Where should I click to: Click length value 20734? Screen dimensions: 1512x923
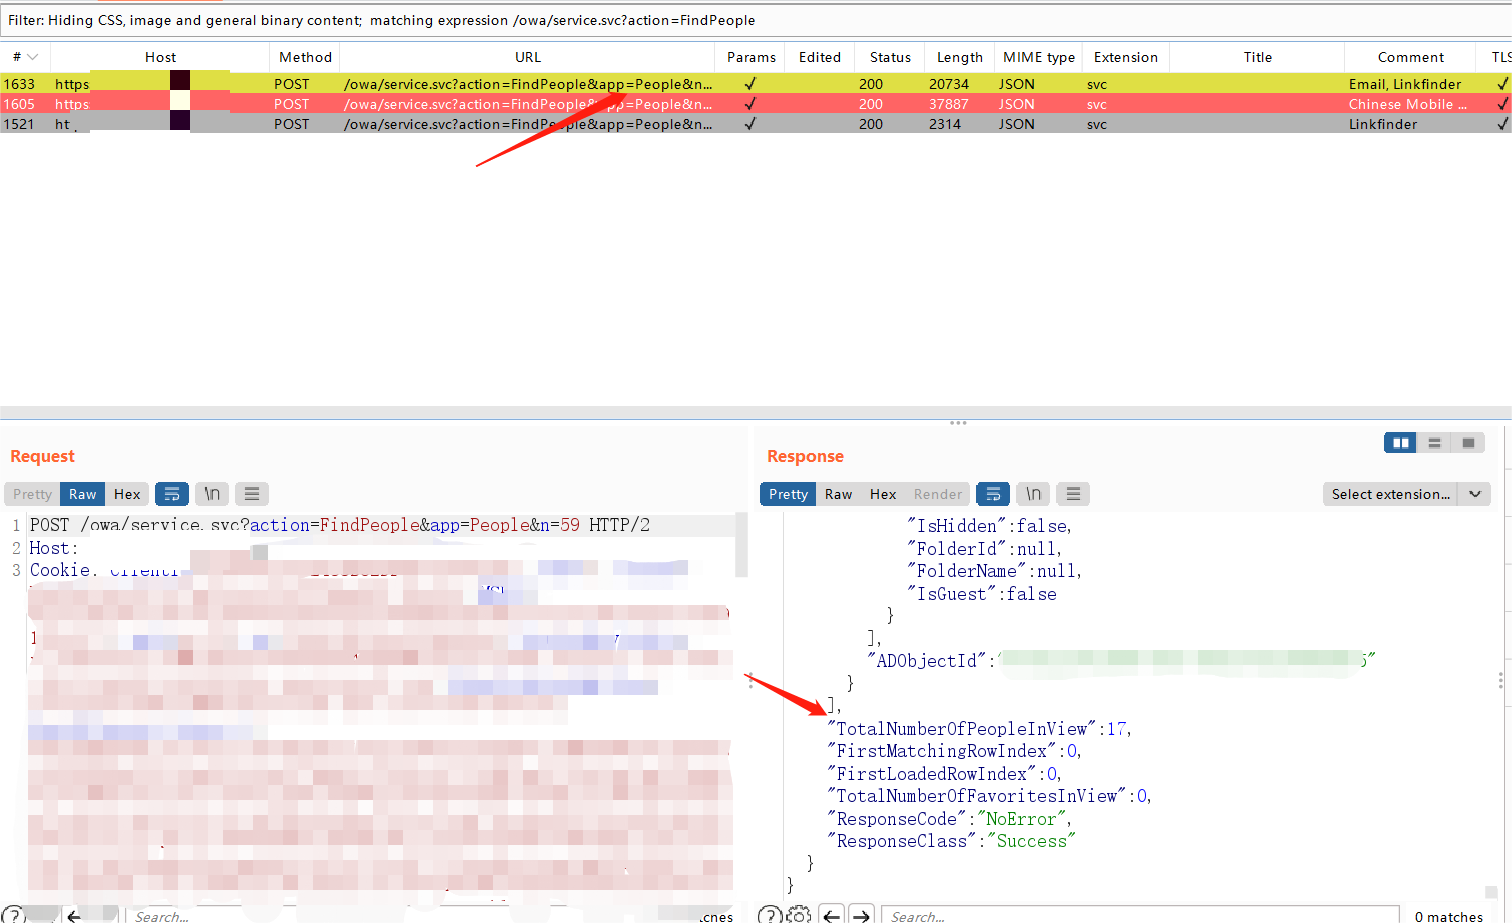coord(949,84)
